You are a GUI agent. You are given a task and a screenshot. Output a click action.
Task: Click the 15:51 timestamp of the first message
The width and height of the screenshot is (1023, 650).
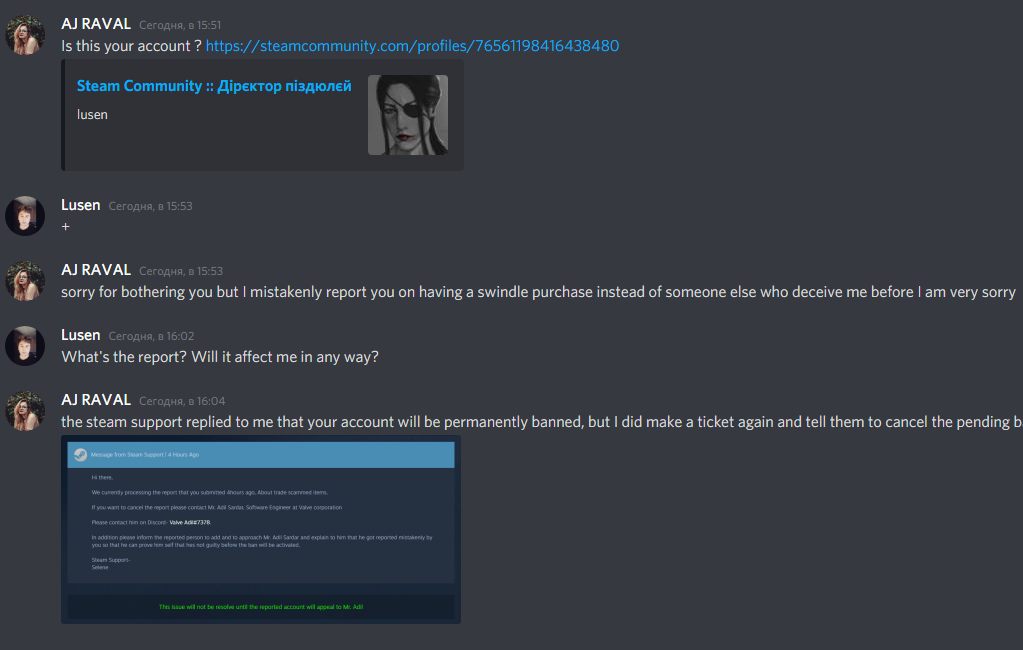click(x=180, y=25)
